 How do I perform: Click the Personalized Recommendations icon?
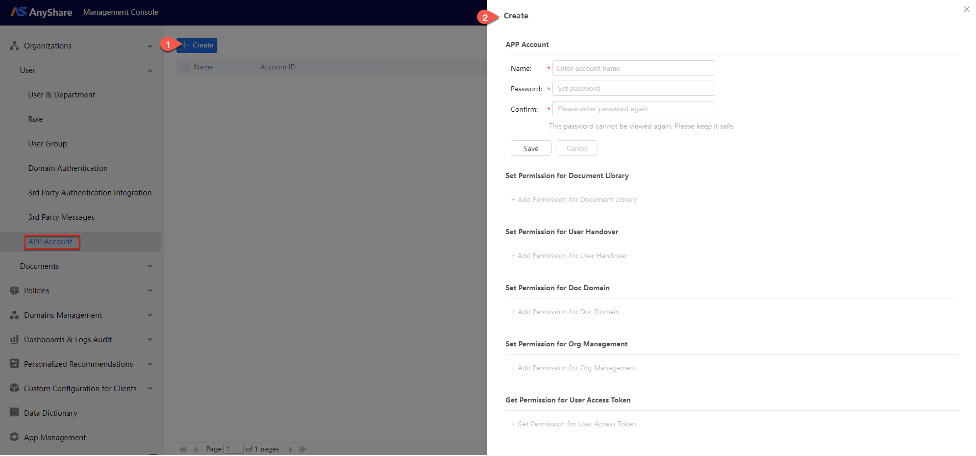(14, 364)
